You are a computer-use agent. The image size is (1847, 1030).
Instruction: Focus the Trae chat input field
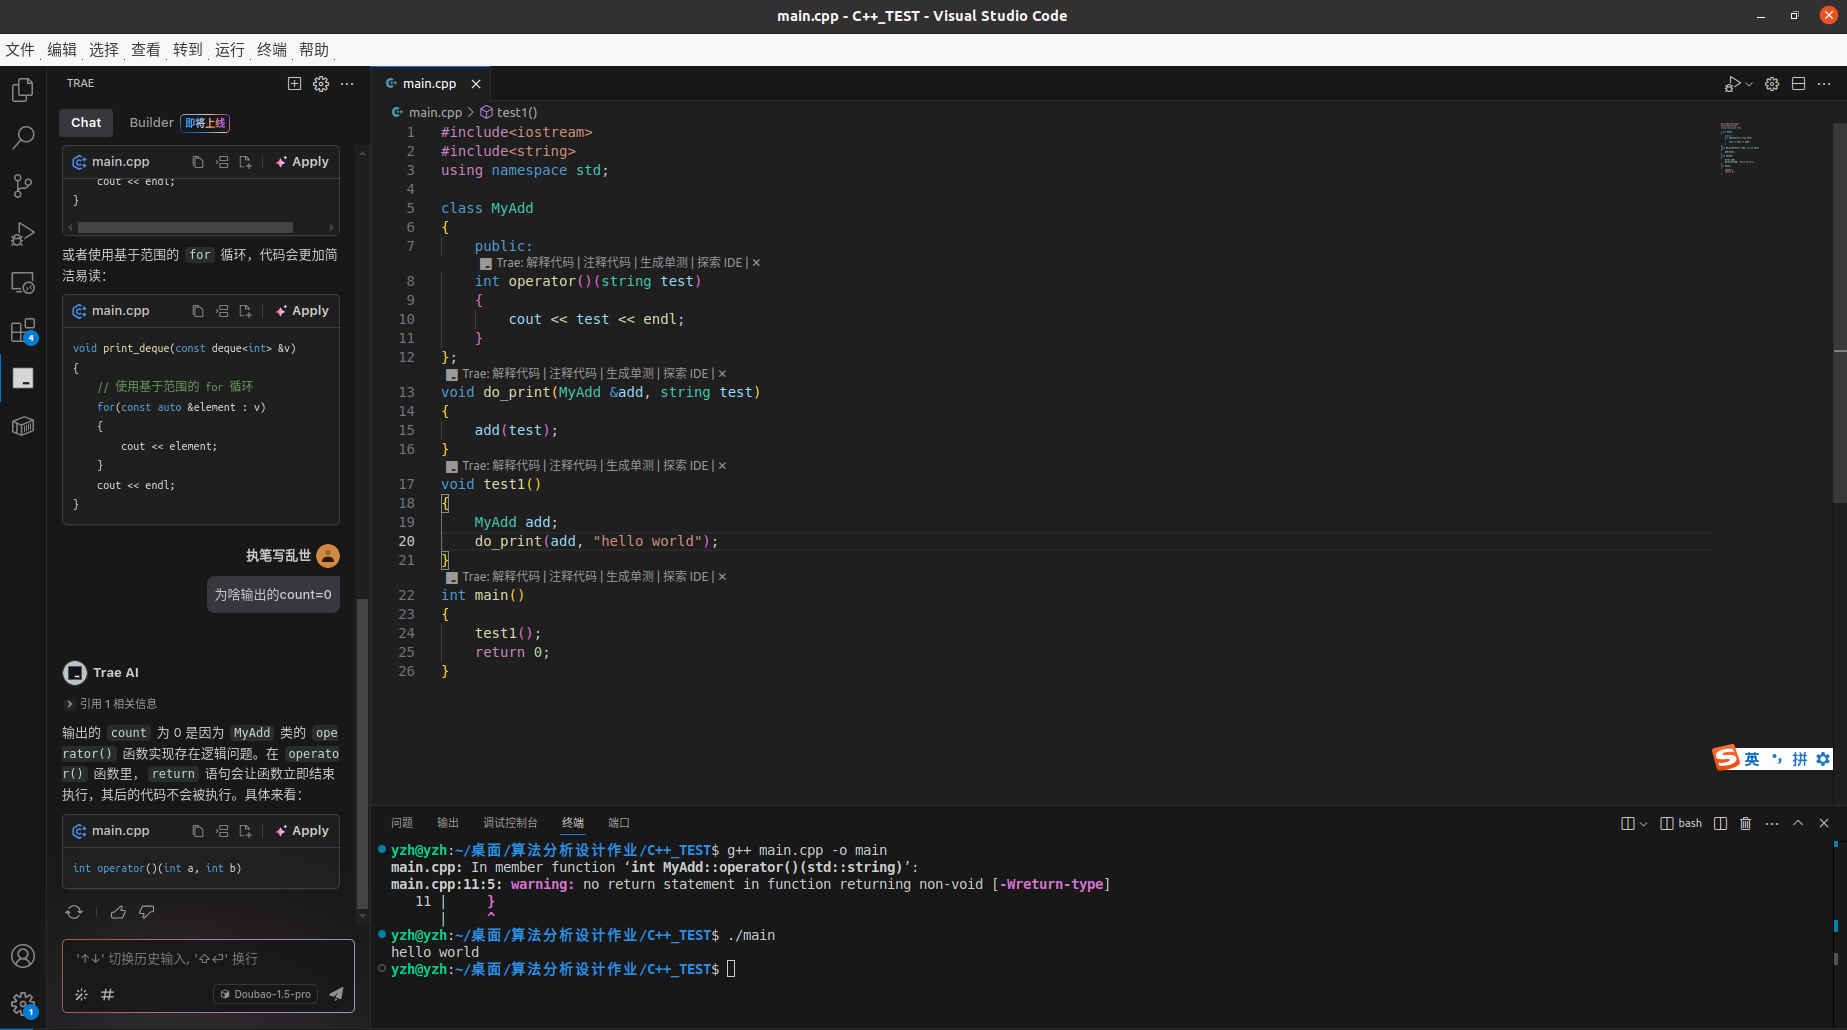(208, 959)
